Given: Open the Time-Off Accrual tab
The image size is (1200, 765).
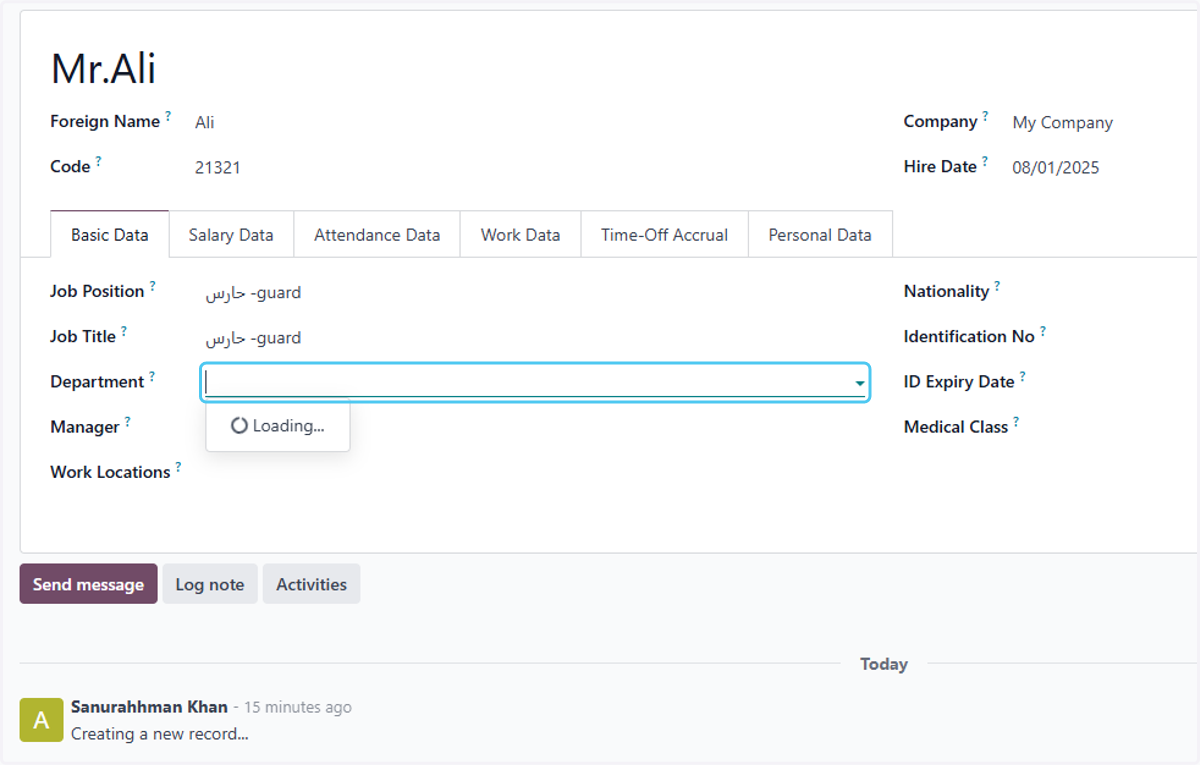Looking at the screenshot, I should coord(664,235).
